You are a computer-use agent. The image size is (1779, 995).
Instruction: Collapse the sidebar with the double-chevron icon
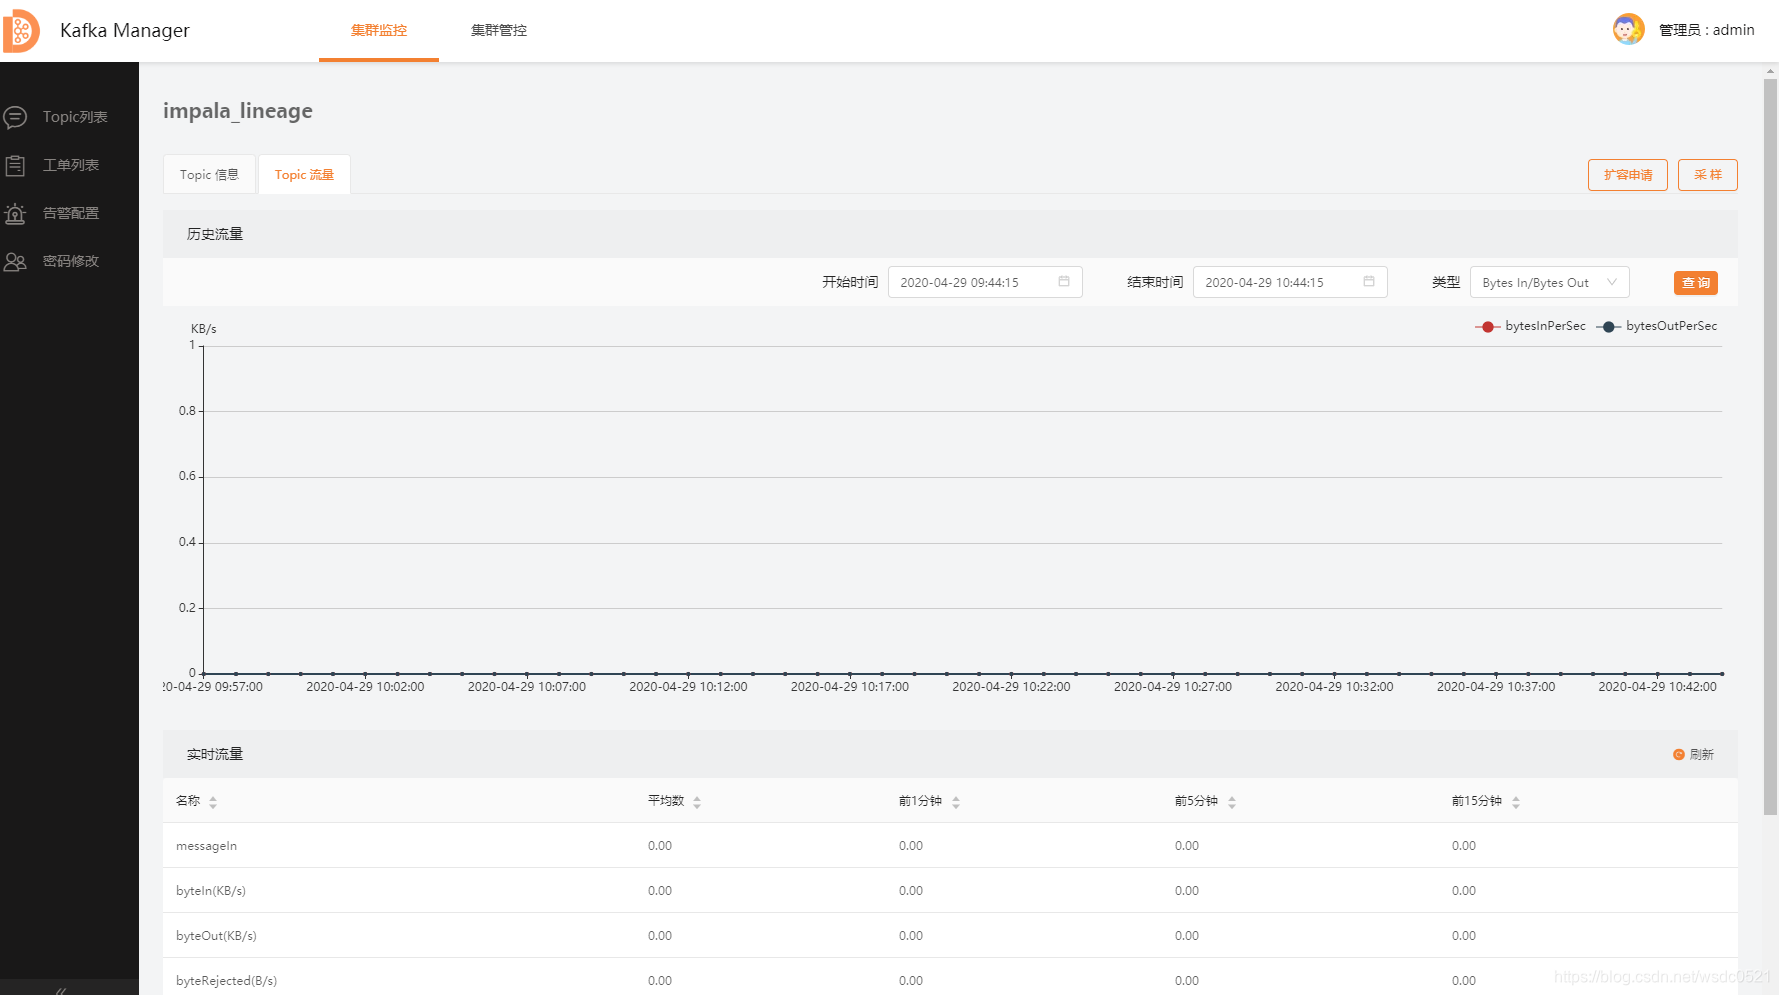61,990
